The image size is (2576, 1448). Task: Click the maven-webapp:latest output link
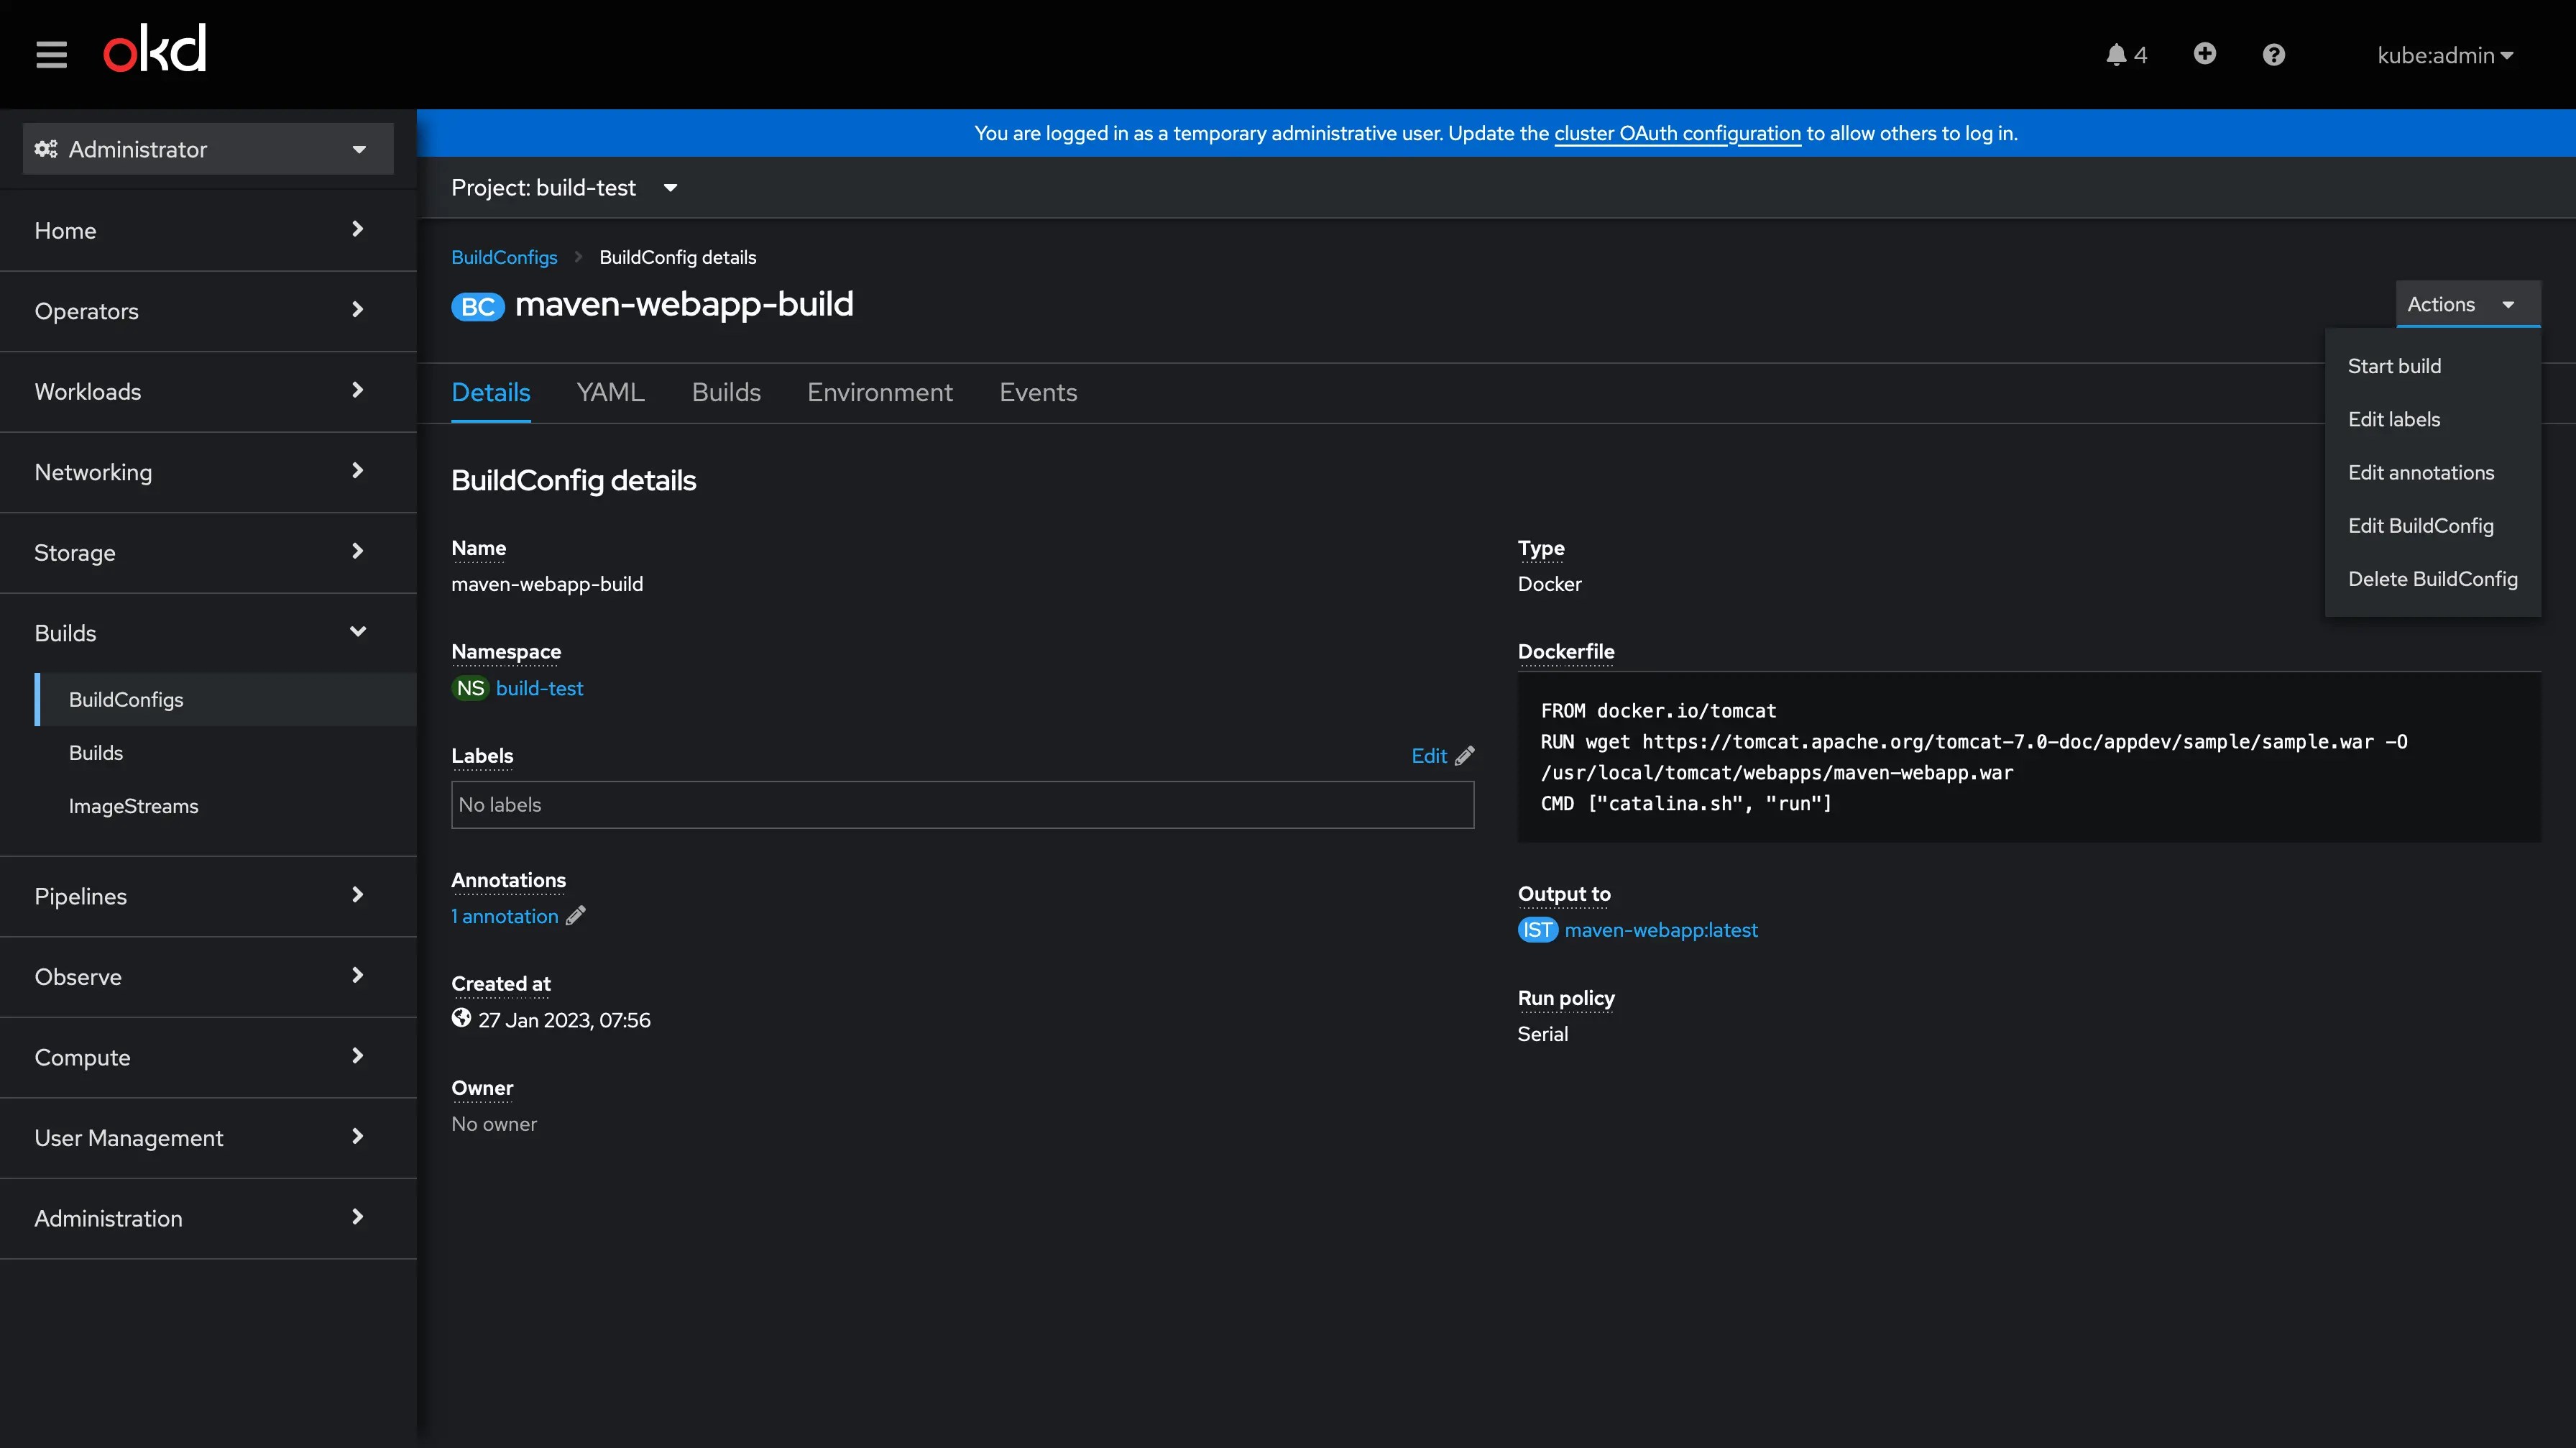1660,930
